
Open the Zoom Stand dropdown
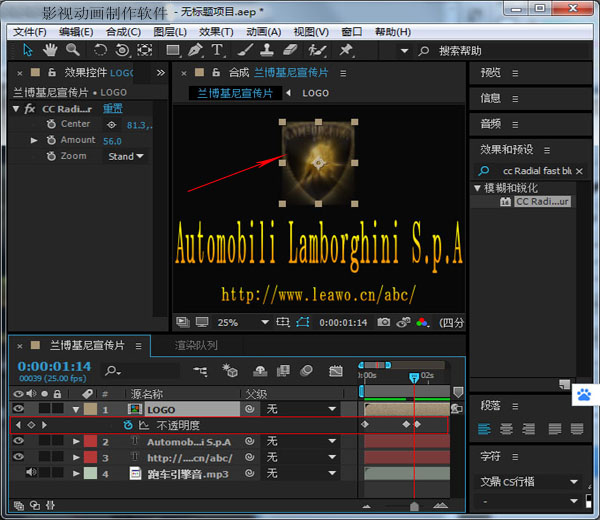(x=126, y=156)
